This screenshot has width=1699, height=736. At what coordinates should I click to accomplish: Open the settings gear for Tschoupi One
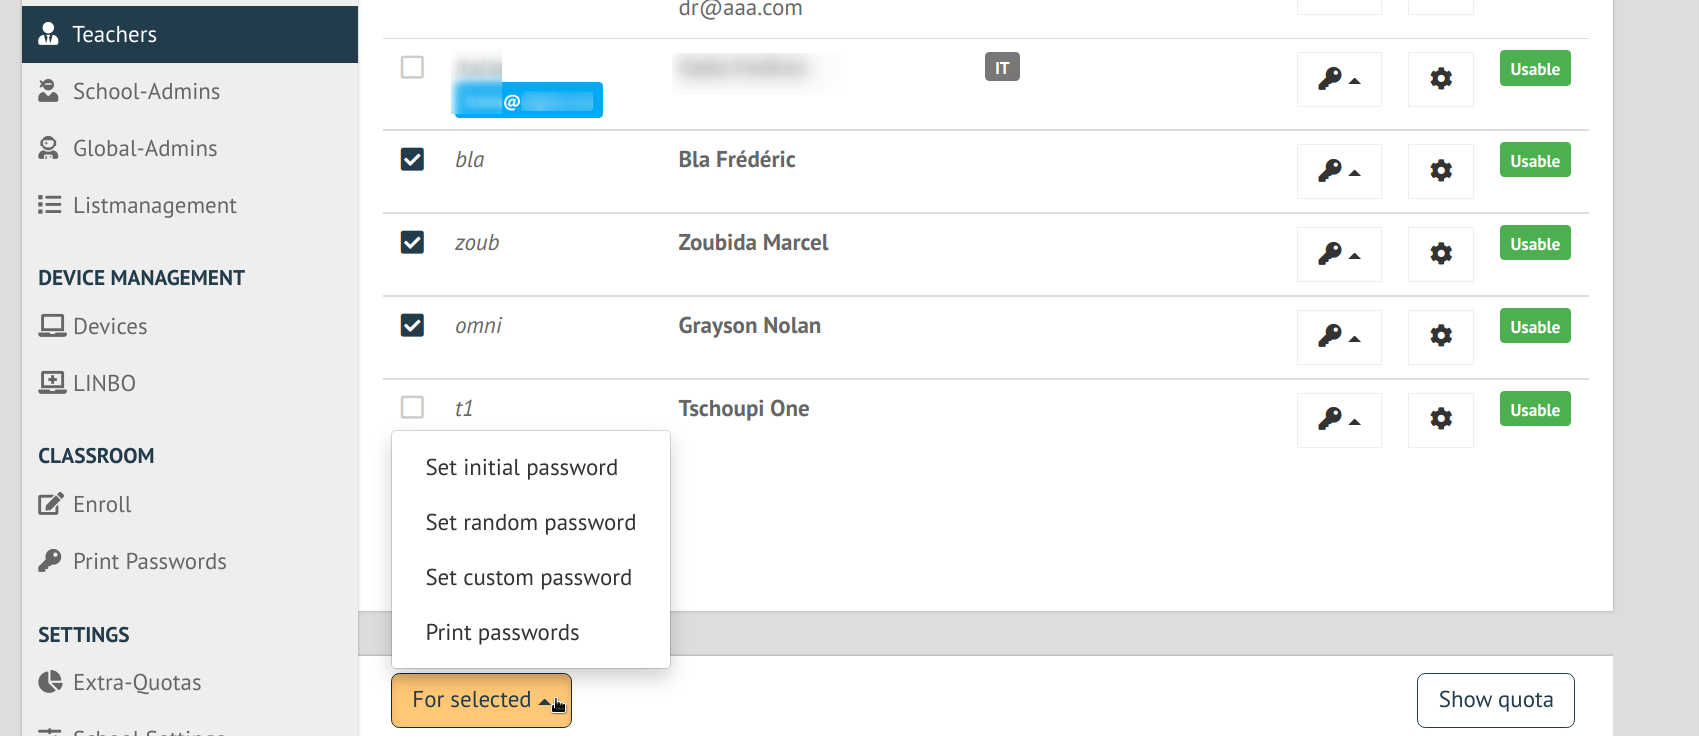click(1440, 420)
